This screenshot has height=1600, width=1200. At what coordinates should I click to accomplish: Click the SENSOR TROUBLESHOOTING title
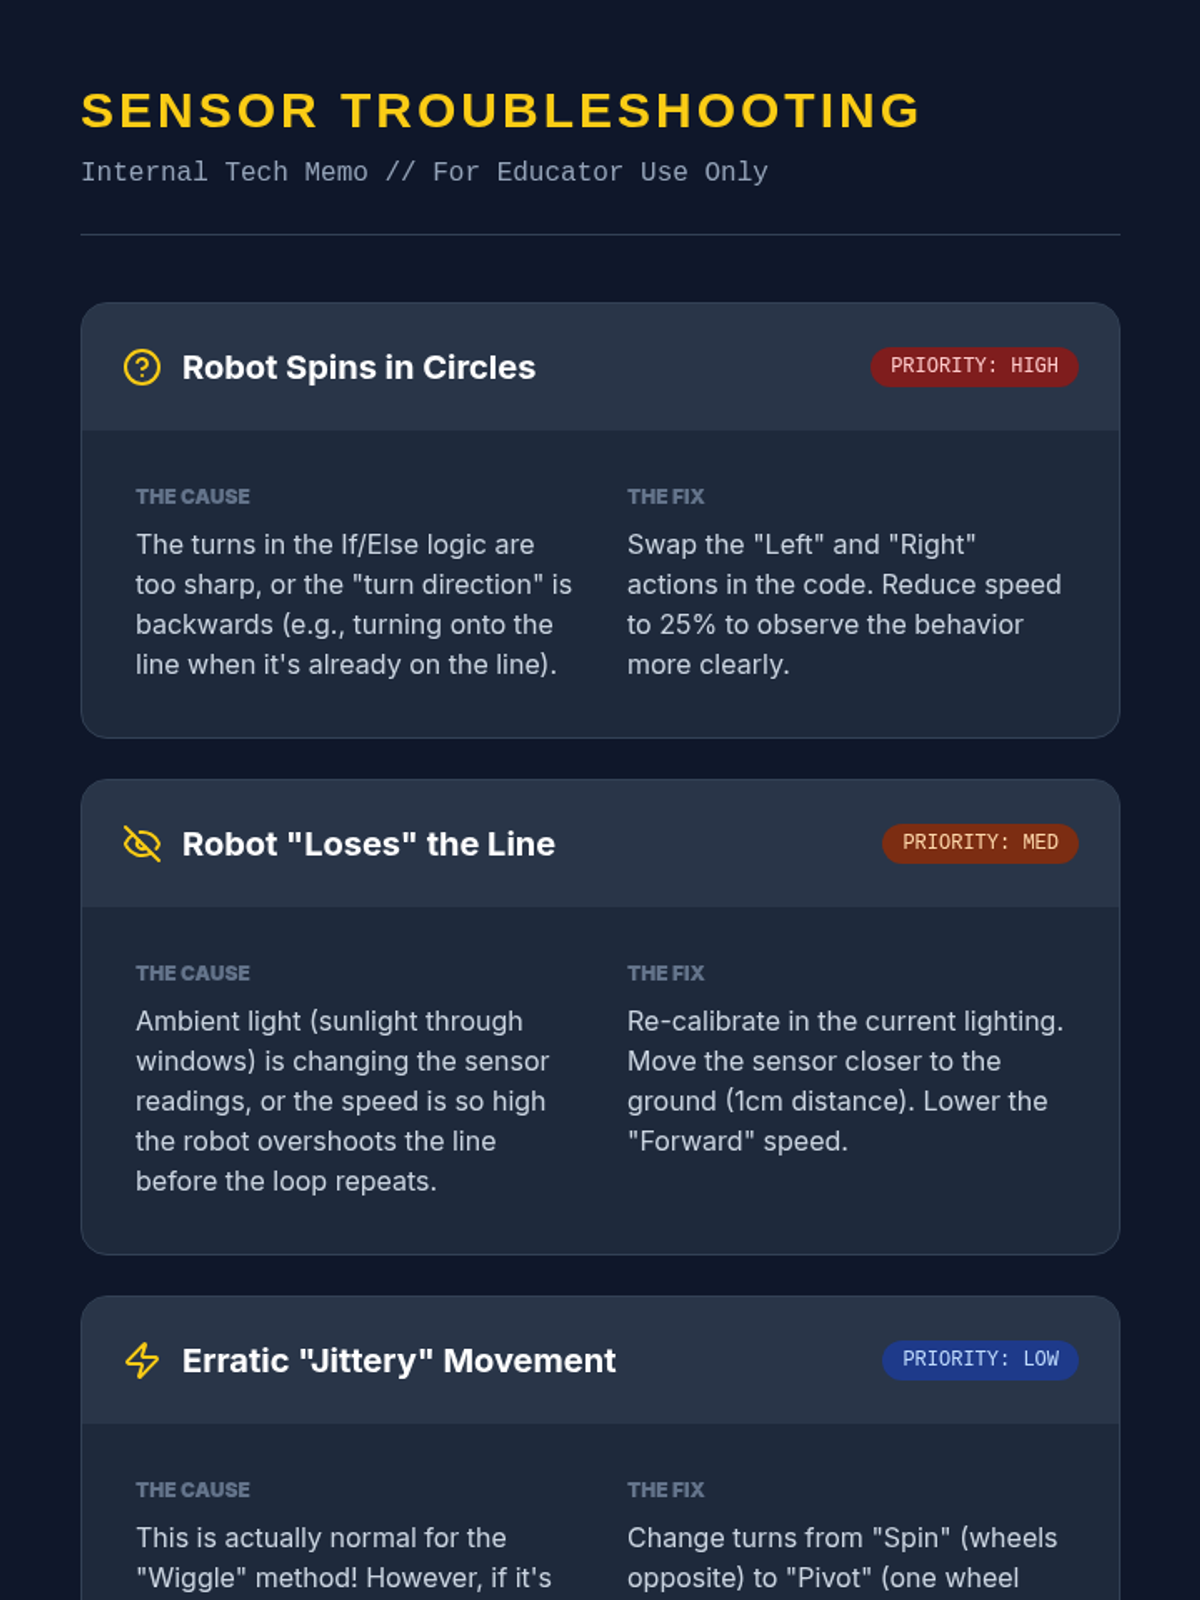[500, 110]
